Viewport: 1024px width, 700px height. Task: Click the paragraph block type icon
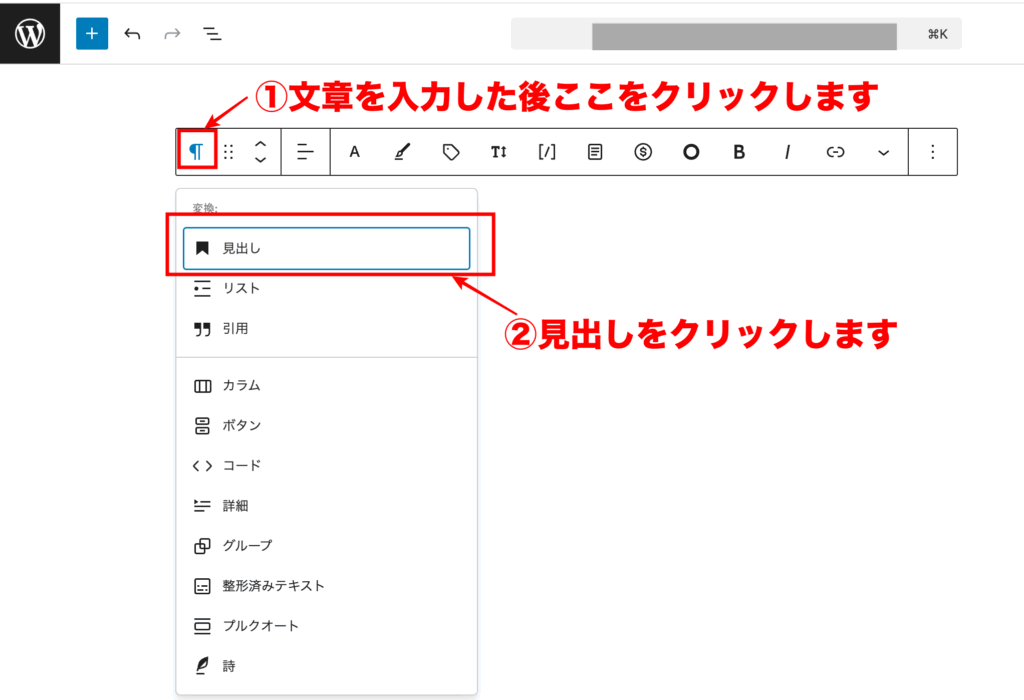coord(198,152)
